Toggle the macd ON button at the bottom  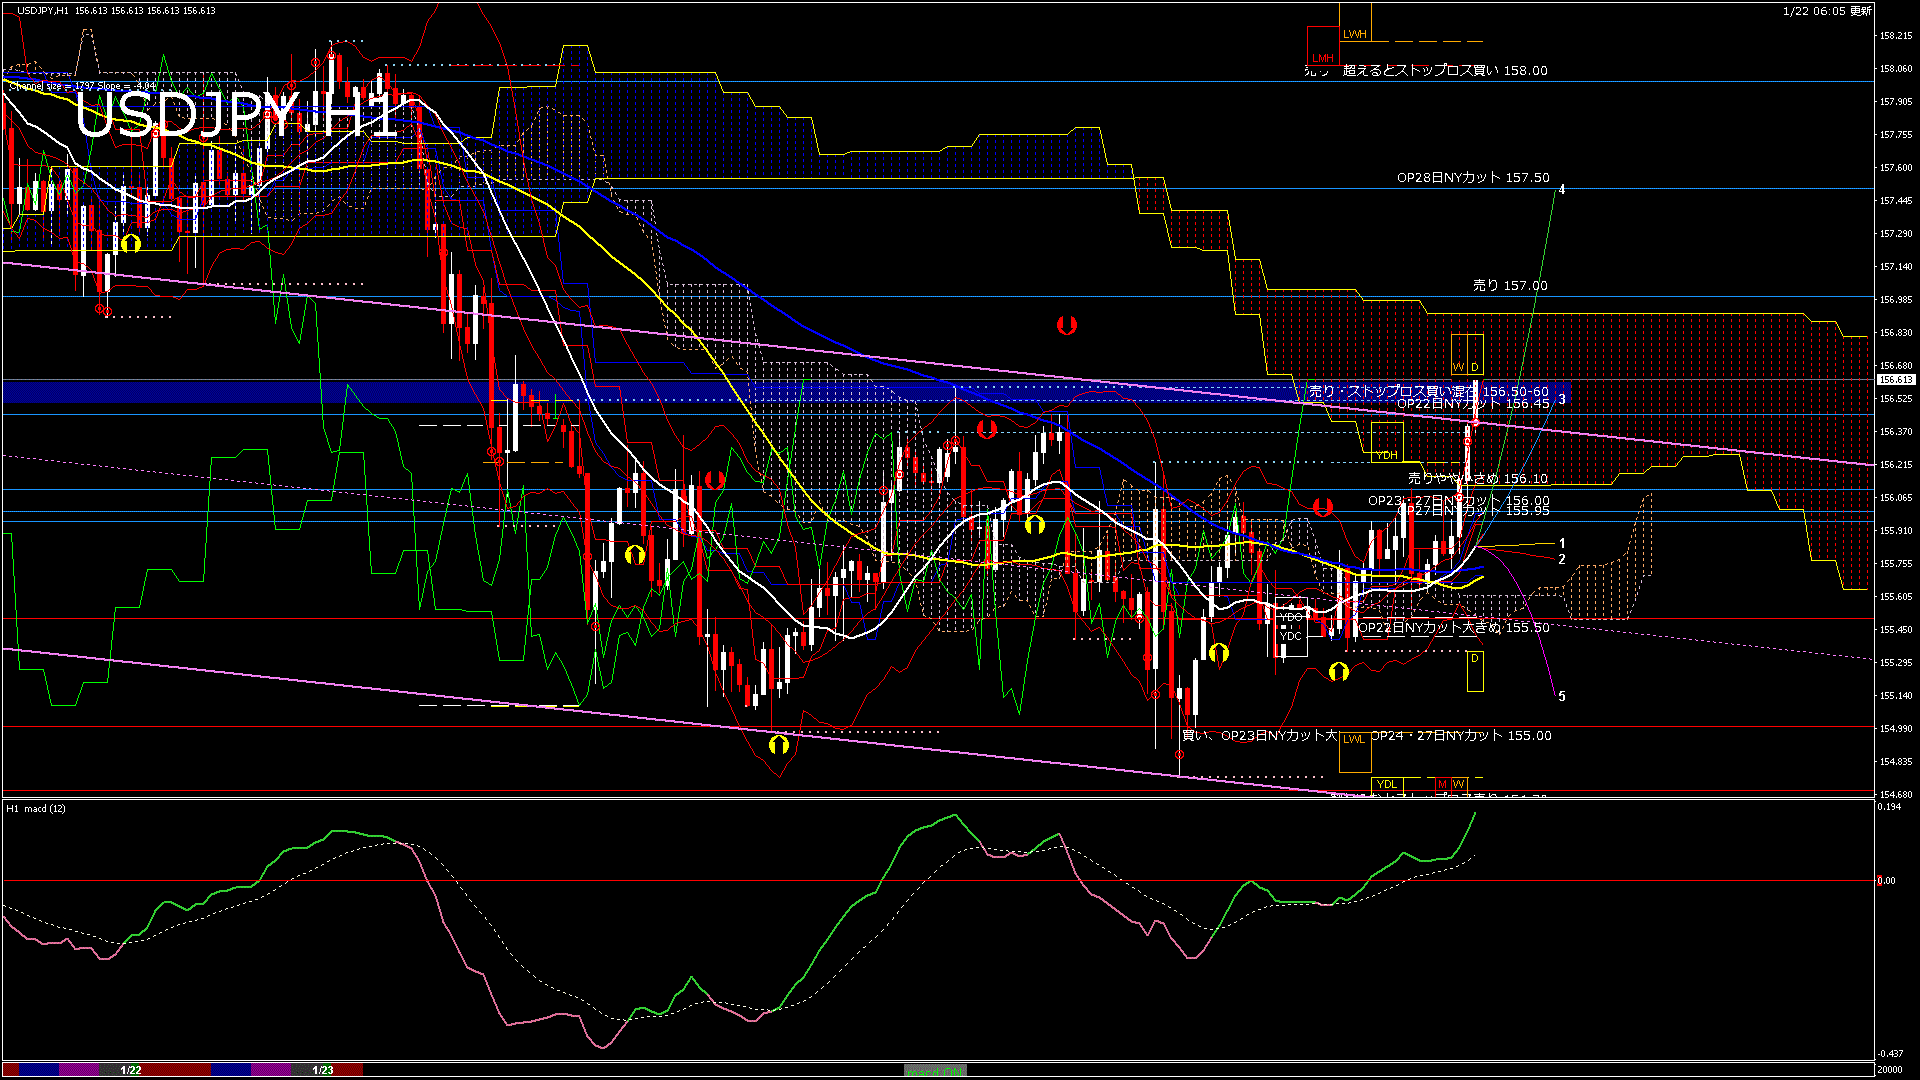point(935,1071)
